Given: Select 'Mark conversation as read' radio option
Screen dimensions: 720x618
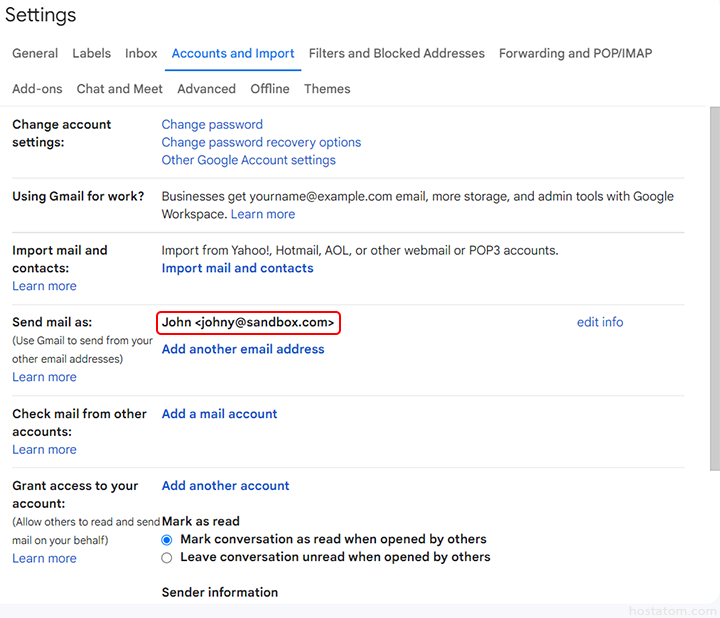Looking at the screenshot, I should 167,539.
